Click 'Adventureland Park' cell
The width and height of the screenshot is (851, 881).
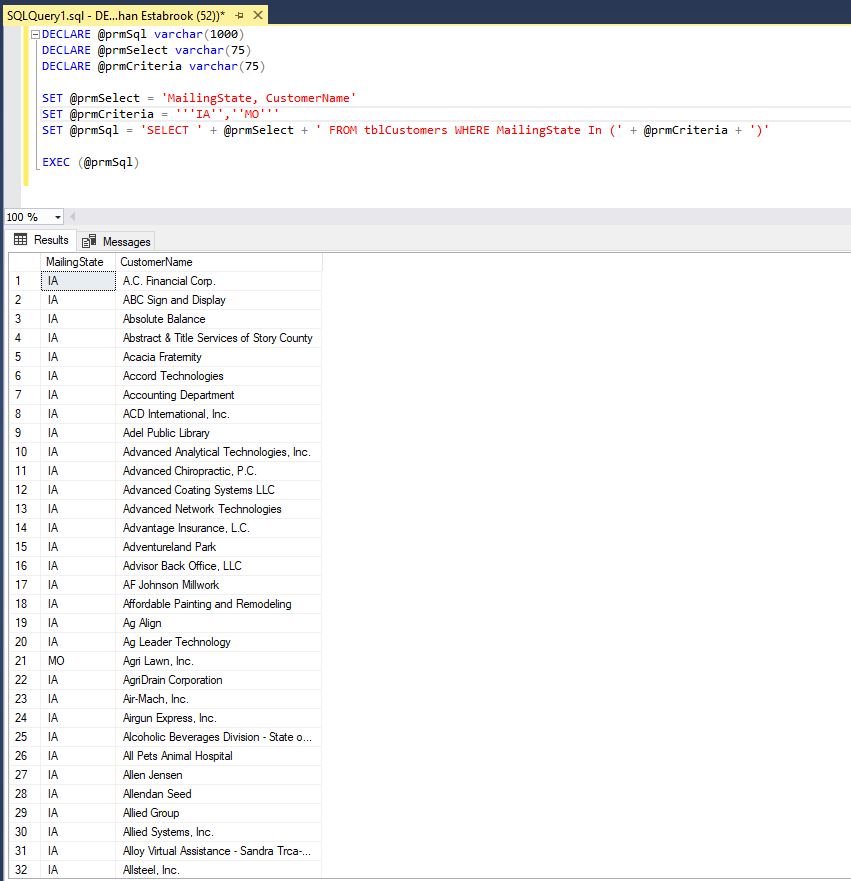219,547
